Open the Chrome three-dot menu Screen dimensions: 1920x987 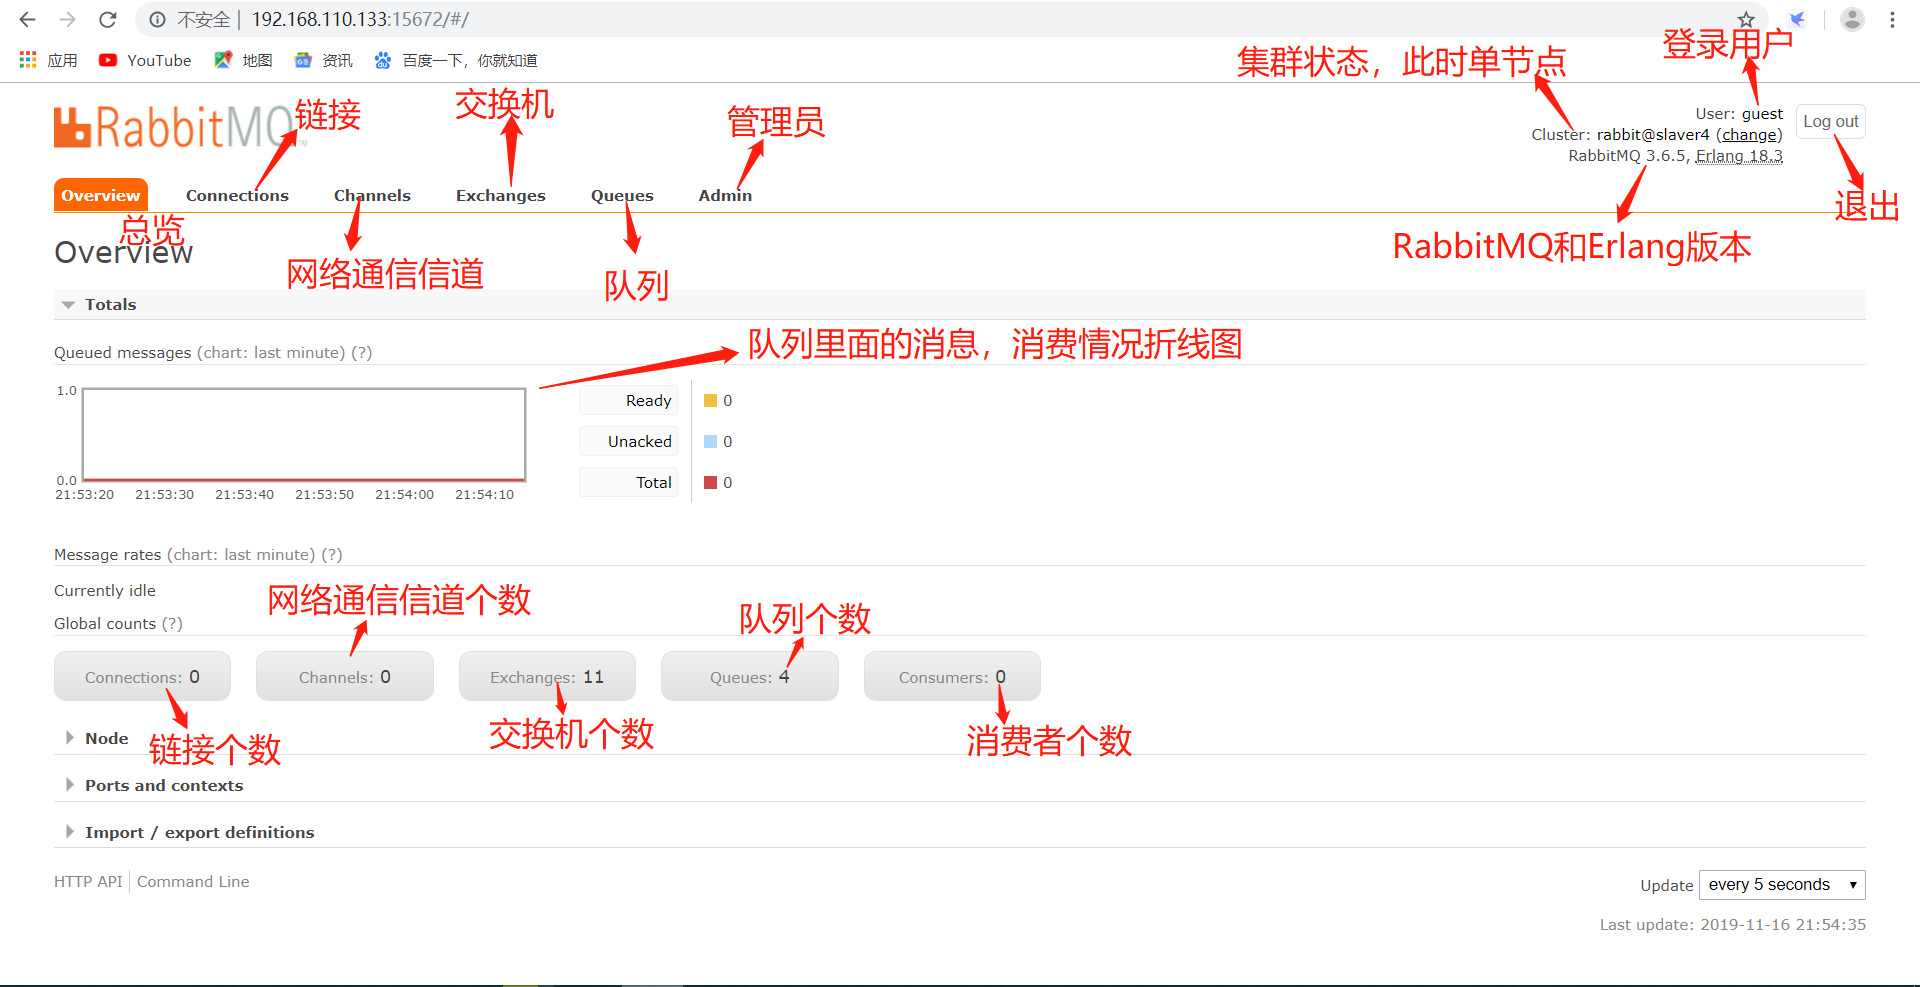pos(1892,19)
